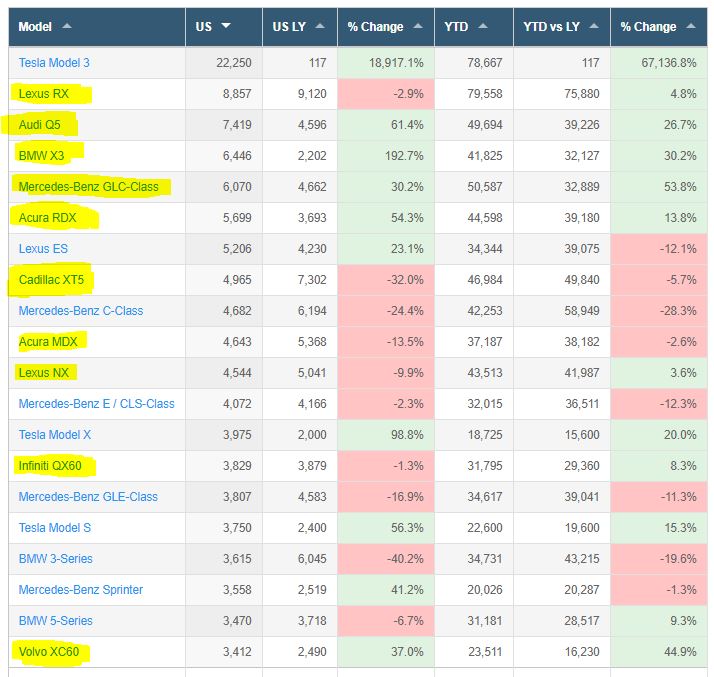
Task: Select the 9,120 US LY cell
Action: 300,93
